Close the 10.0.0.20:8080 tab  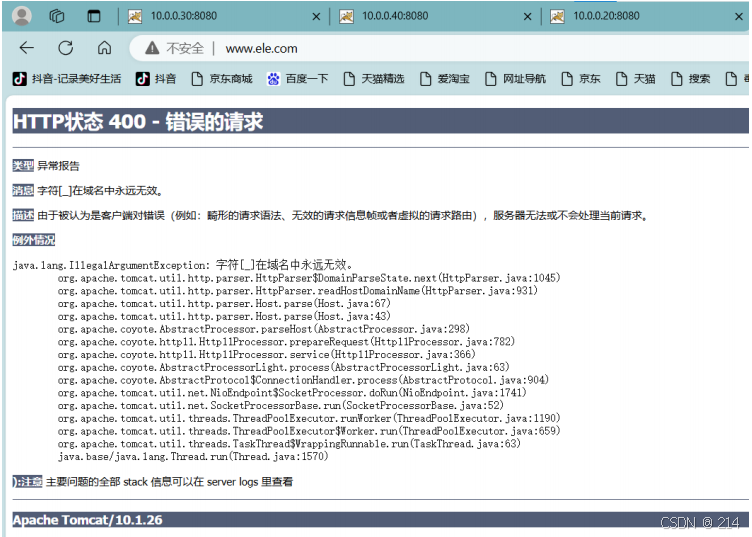[739, 17]
